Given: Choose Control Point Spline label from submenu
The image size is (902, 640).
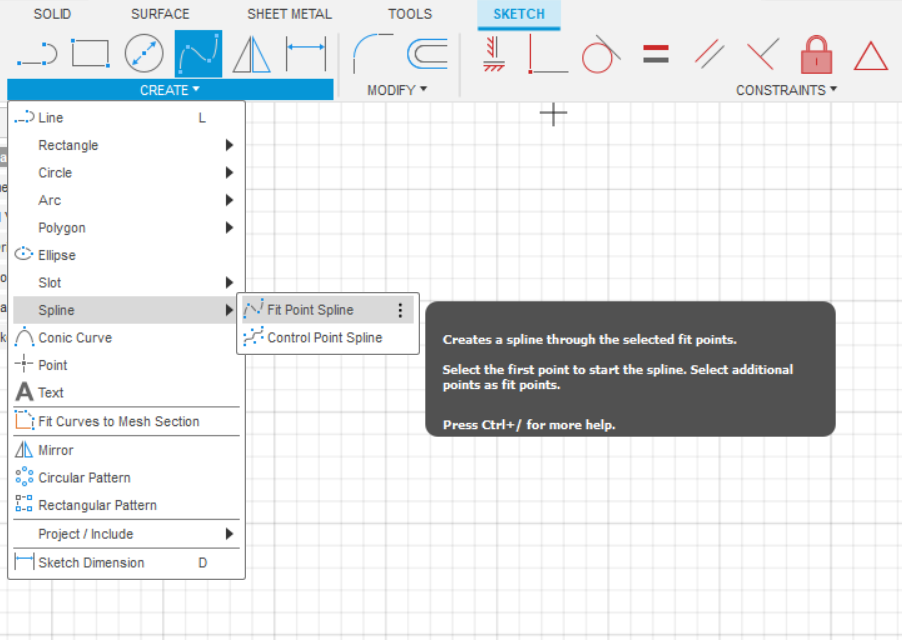Looking at the screenshot, I should click(324, 338).
